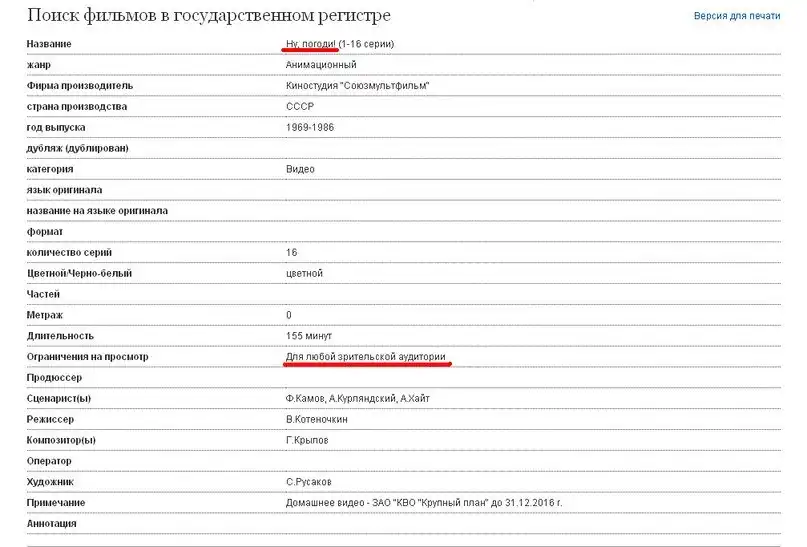Click the studio name Киностудия "Союзмультфильм"
807x547 pixels.
357,86
